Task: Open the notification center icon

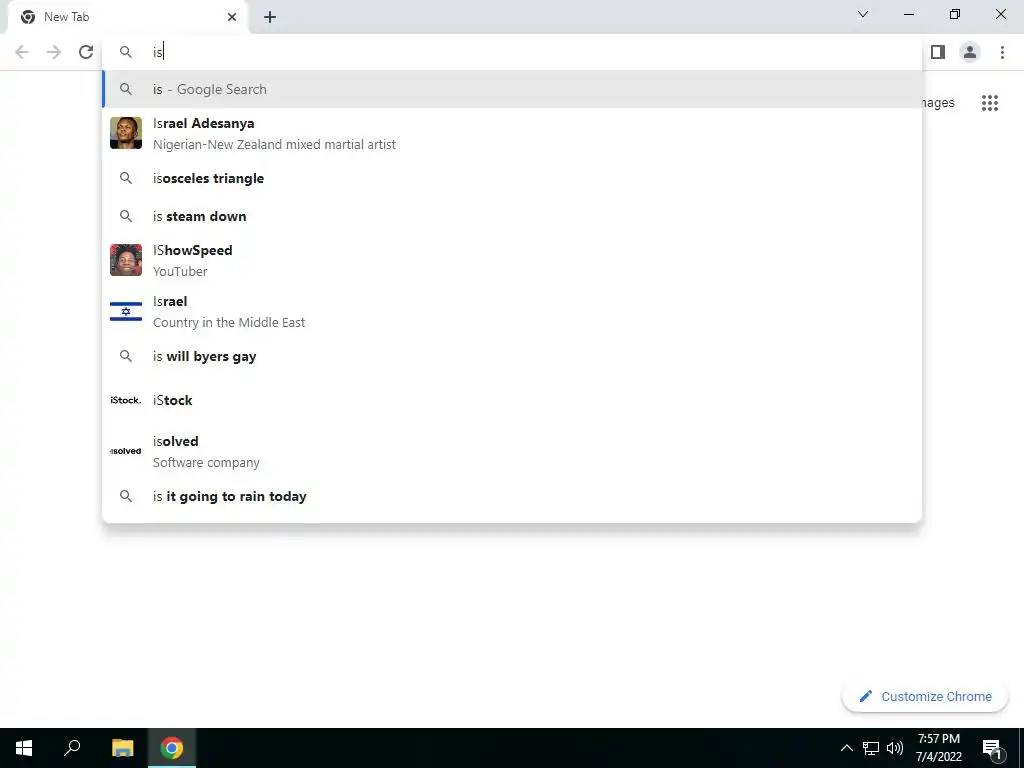Action: pos(992,748)
